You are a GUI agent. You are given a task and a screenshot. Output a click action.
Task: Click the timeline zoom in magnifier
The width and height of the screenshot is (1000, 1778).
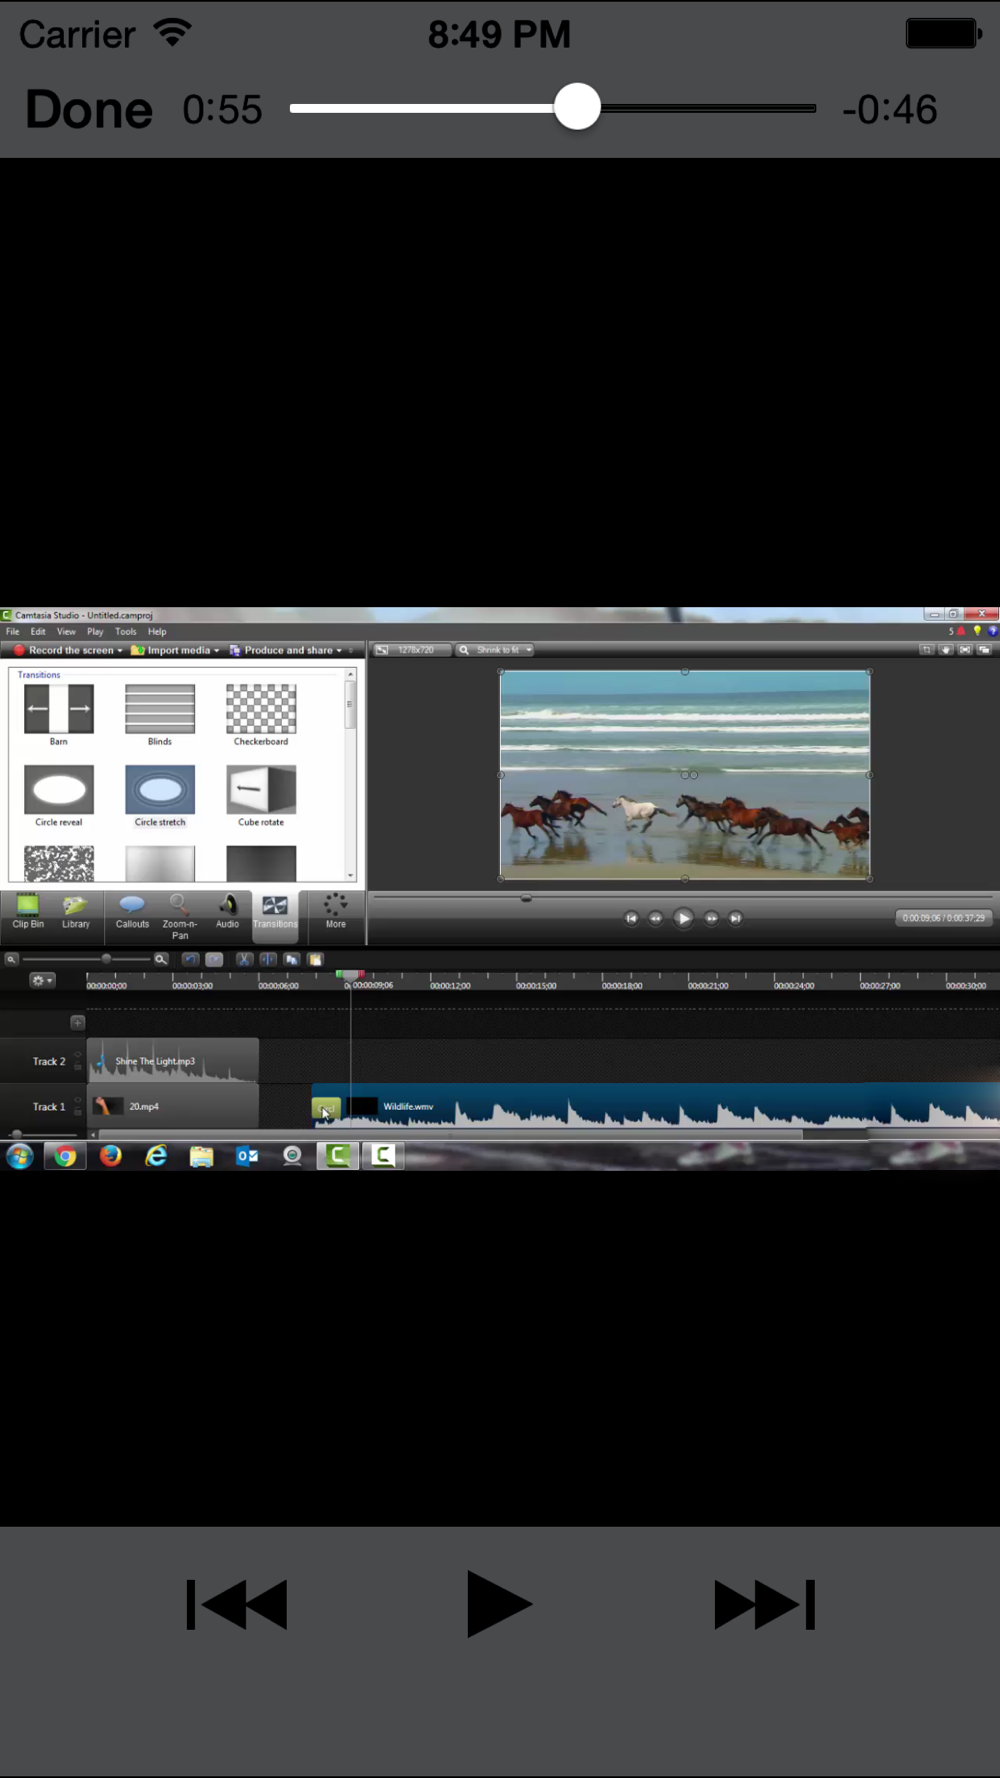(x=160, y=959)
